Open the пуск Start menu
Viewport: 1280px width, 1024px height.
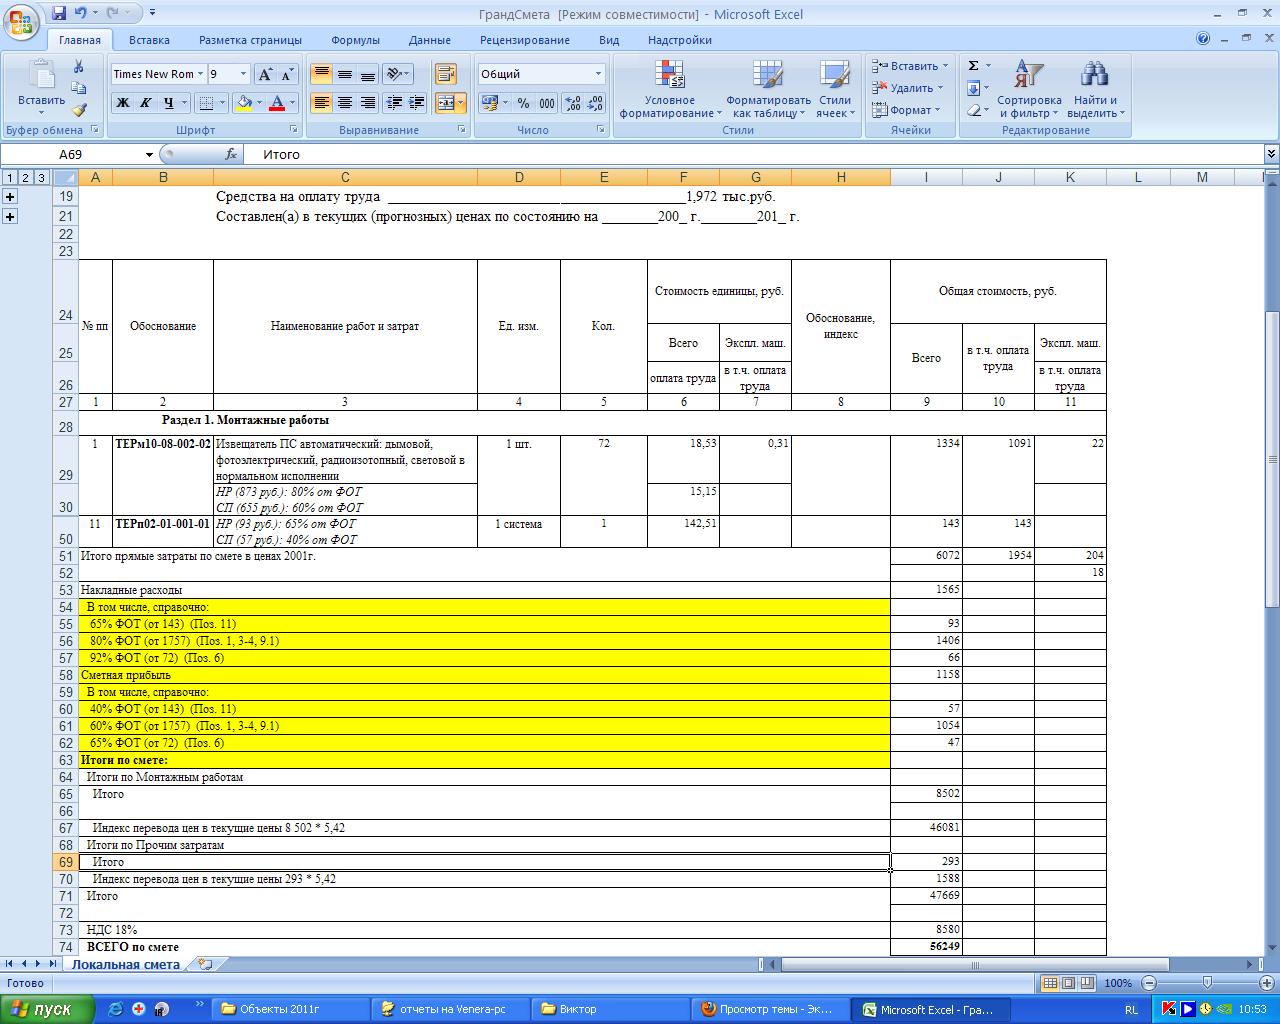tap(47, 1009)
